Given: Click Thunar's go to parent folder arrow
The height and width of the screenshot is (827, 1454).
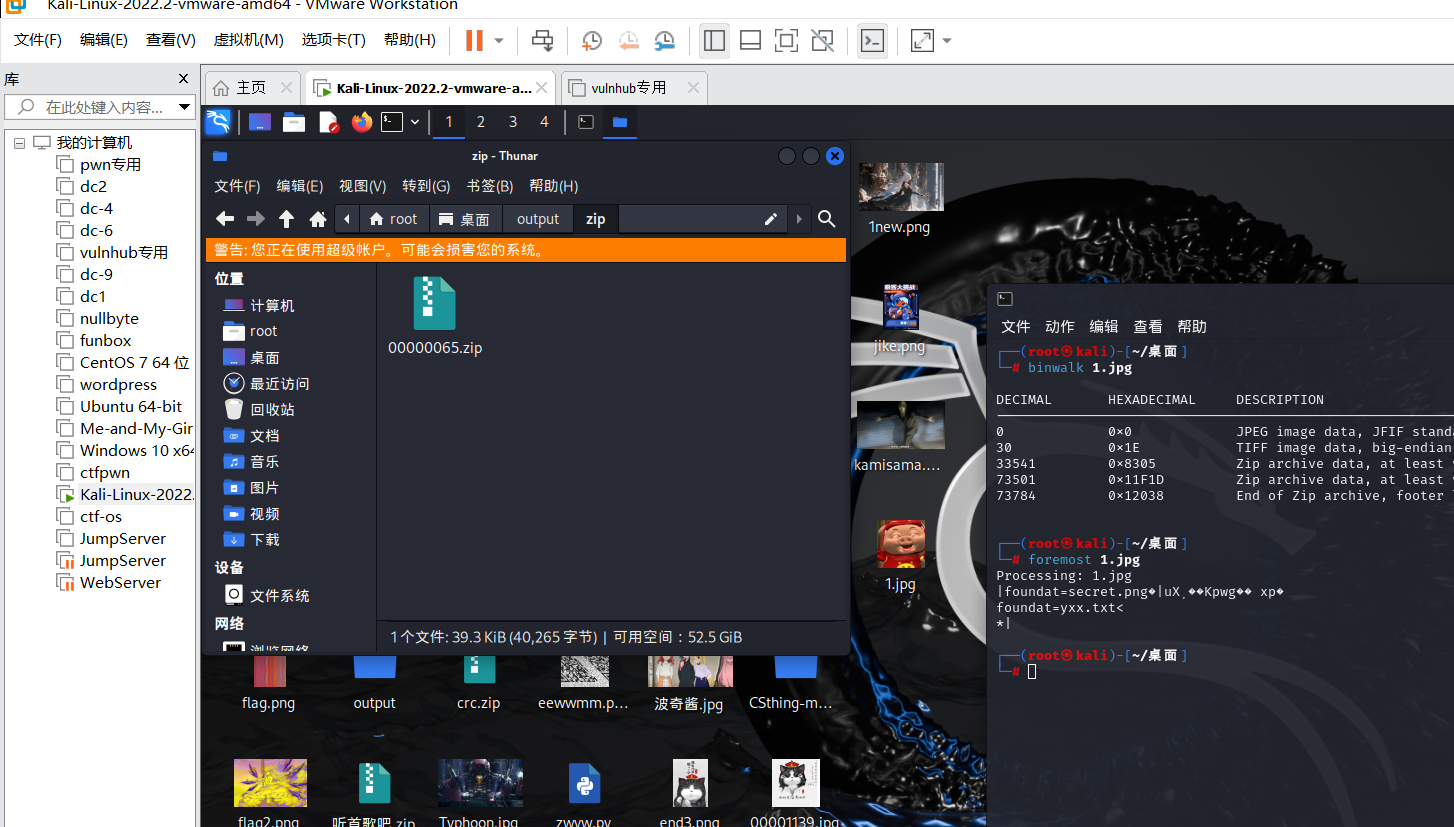Looking at the screenshot, I should [287, 219].
